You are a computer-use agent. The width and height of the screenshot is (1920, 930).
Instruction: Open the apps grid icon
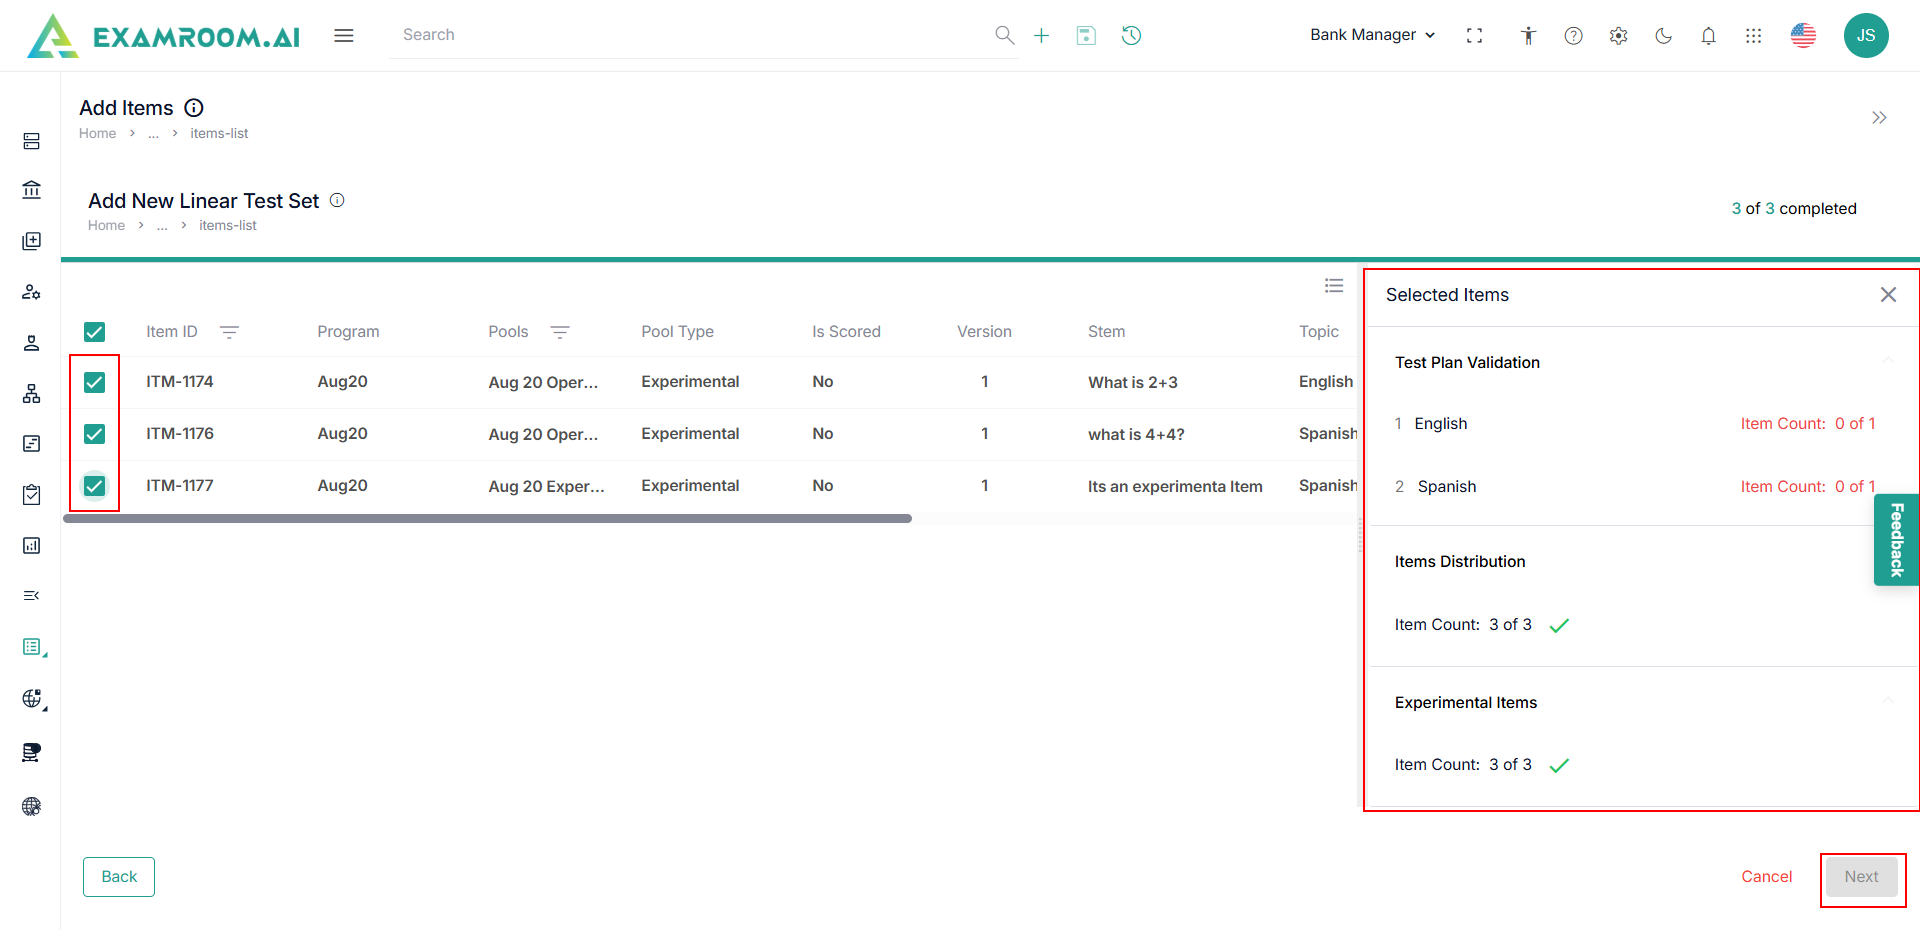[x=1753, y=36]
